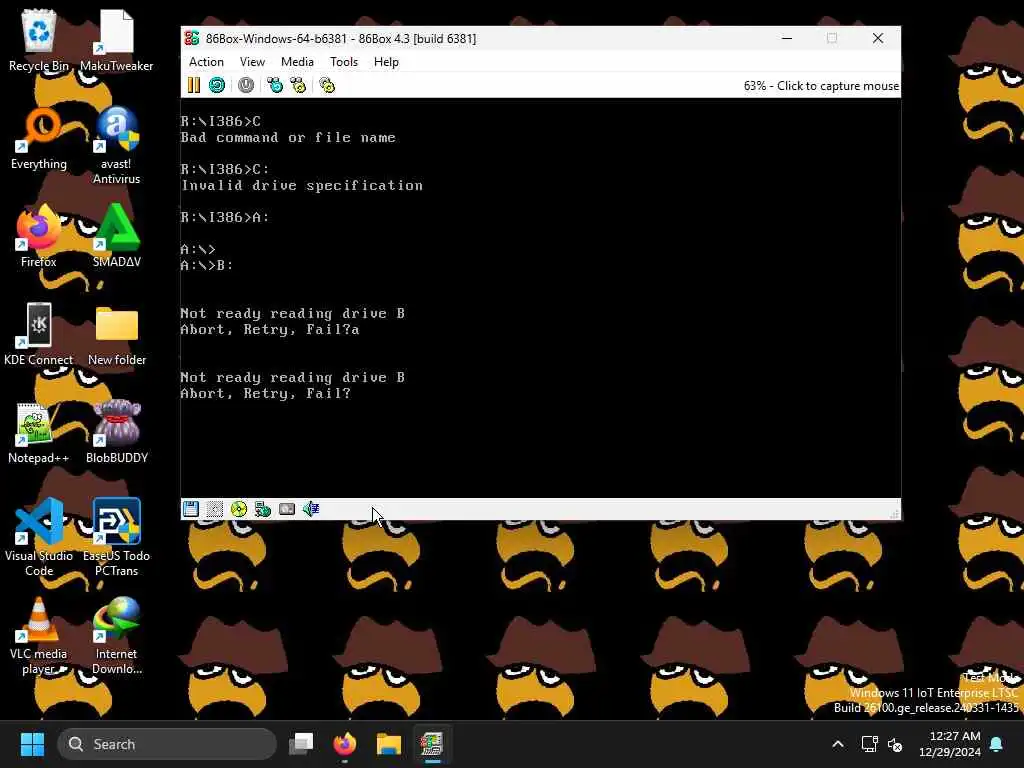Viewport: 1024px width, 768px height.
Task: Click the emulated DOS screen to capture mouse
Action: (x=541, y=298)
